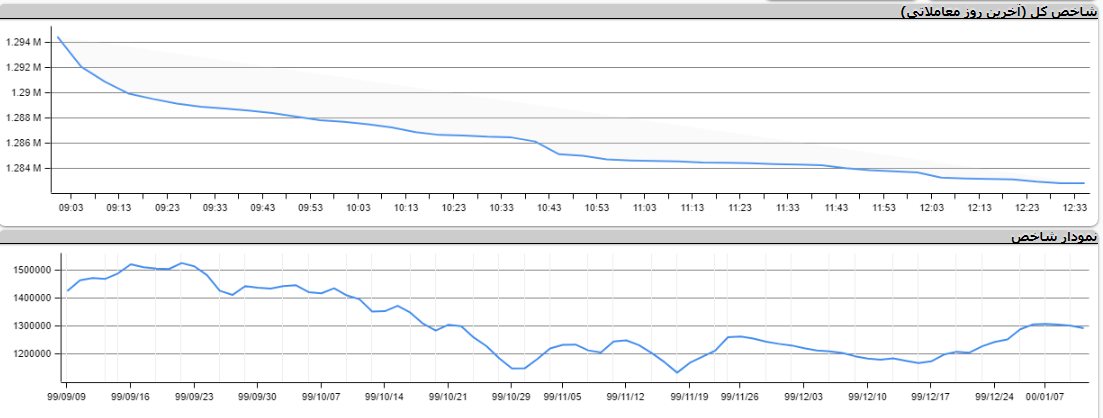Click the 'نمودار شاخص' panel title
Image resolution: width=1103 pixels, height=418 pixels.
pos(1054,237)
